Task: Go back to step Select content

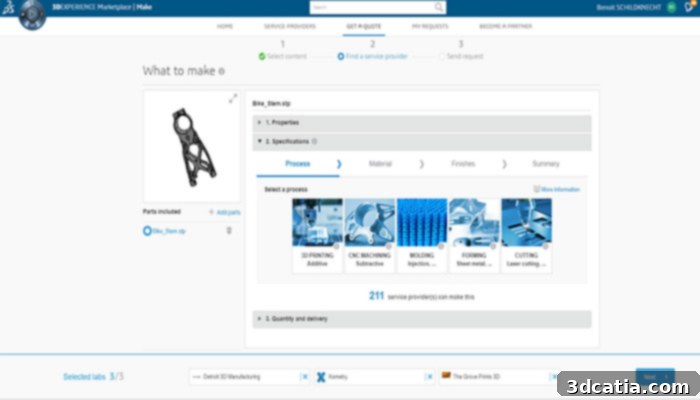Action: pos(283,56)
